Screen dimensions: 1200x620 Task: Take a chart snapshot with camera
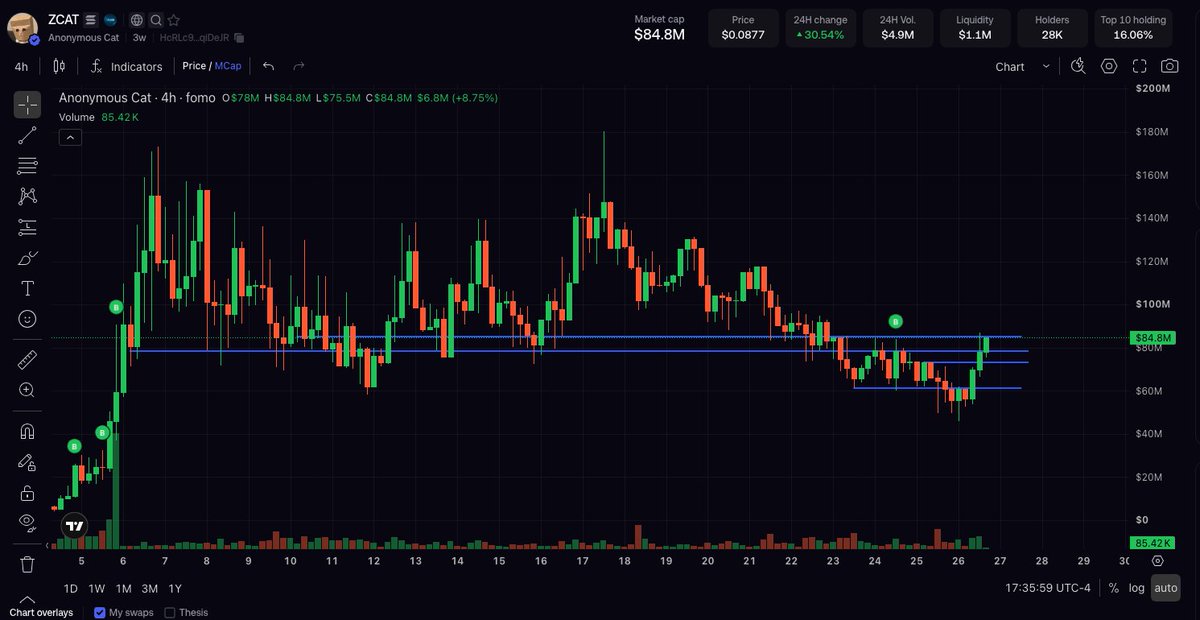click(x=1169, y=66)
